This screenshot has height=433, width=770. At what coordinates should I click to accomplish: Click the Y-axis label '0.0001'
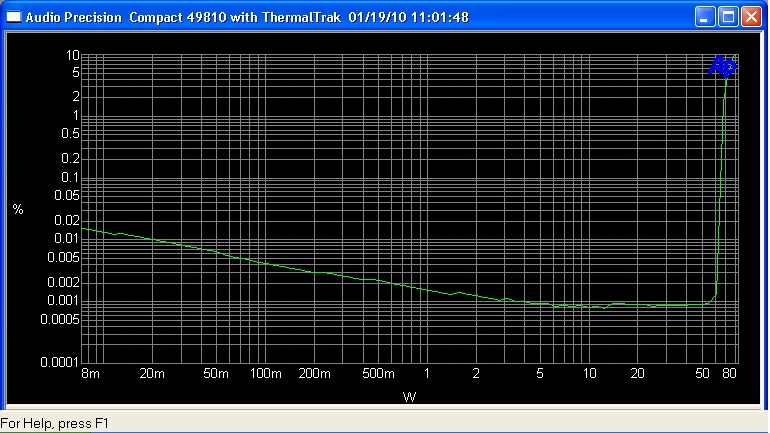click(x=60, y=362)
